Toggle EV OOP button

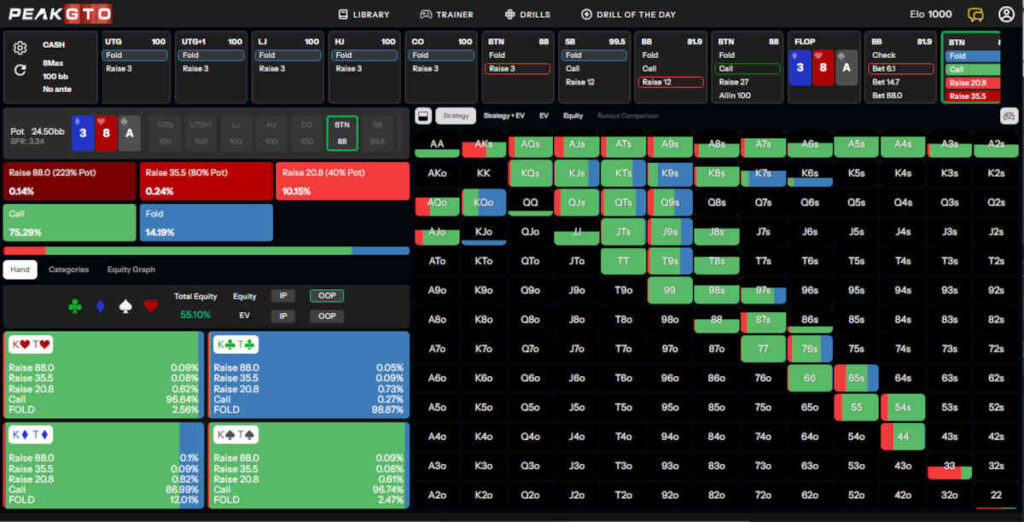click(x=325, y=316)
